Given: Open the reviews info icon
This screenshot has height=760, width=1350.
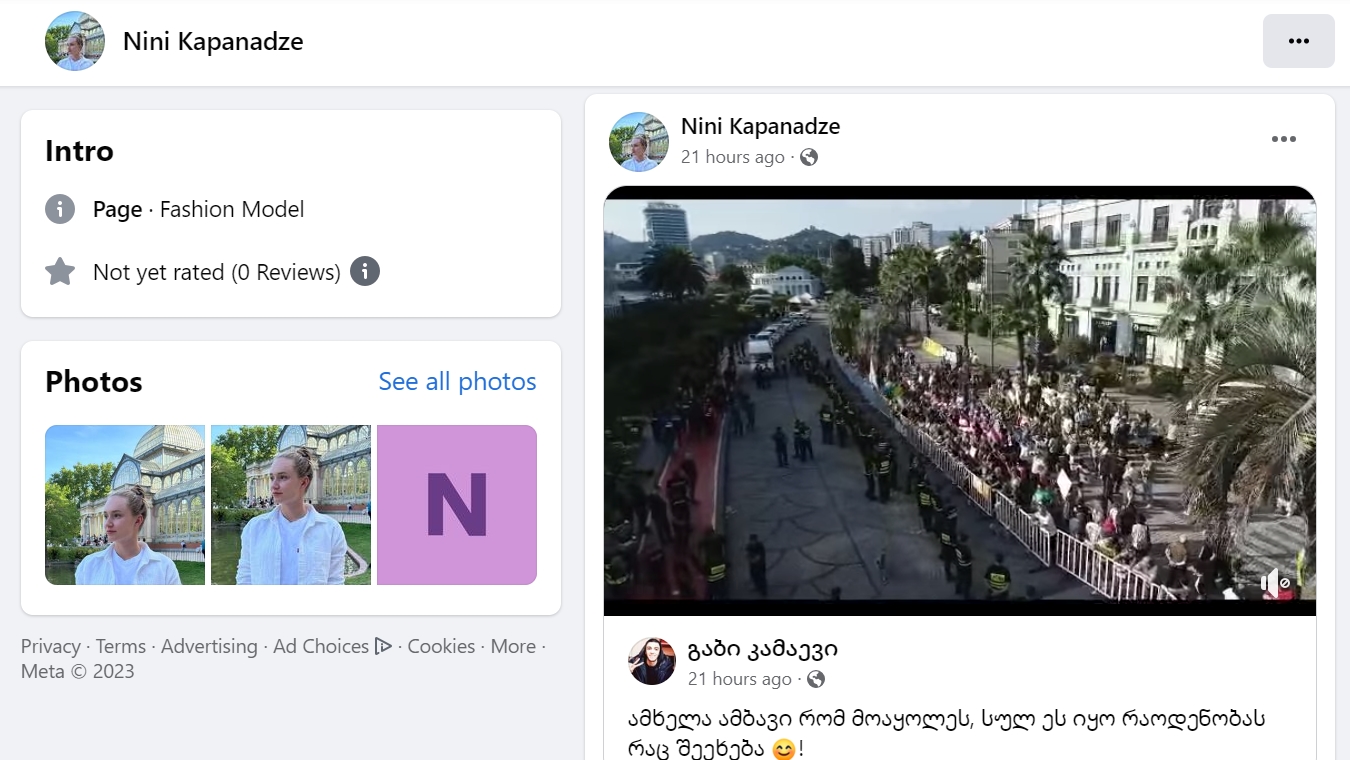Looking at the screenshot, I should [365, 271].
